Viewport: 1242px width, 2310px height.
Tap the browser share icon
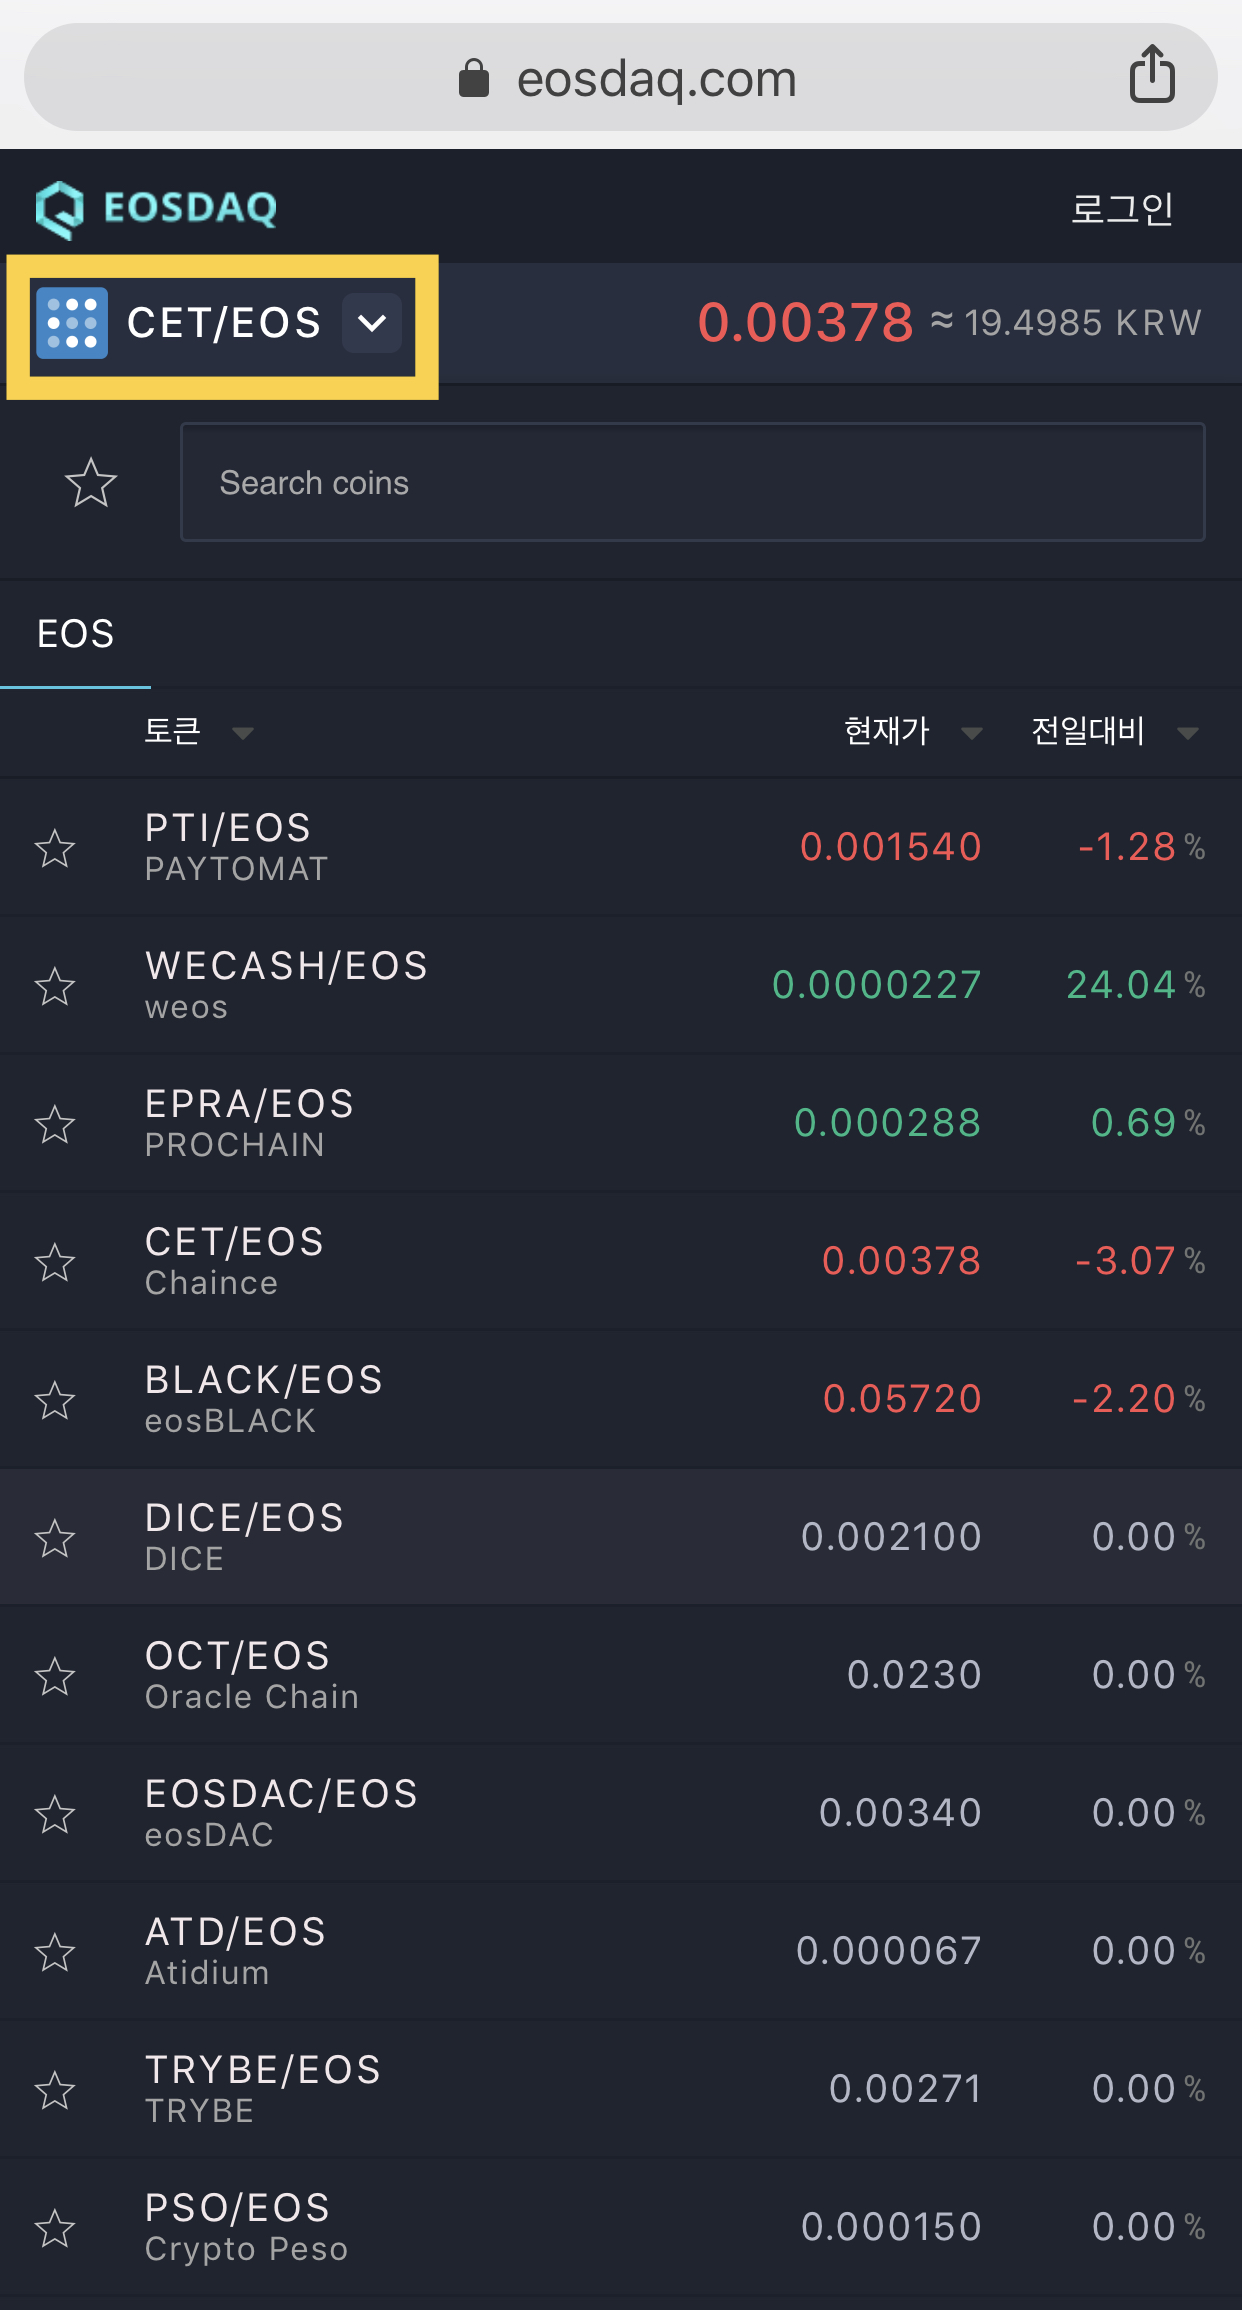(1152, 75)
